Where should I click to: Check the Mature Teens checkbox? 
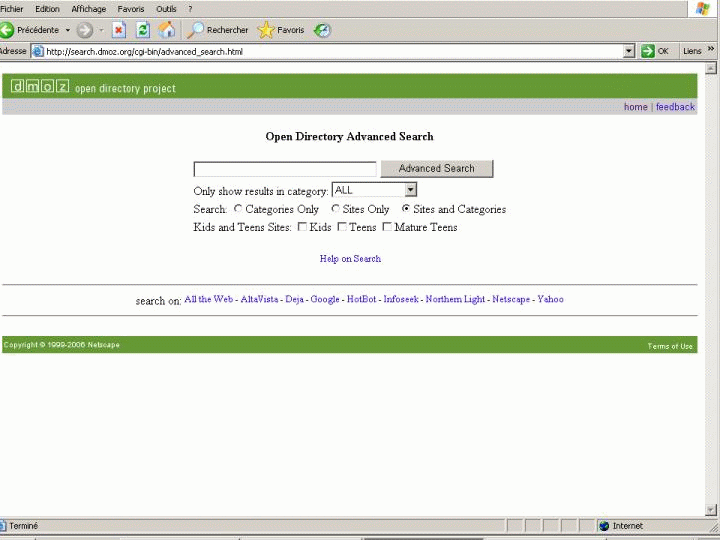click(x=388, y=226)
